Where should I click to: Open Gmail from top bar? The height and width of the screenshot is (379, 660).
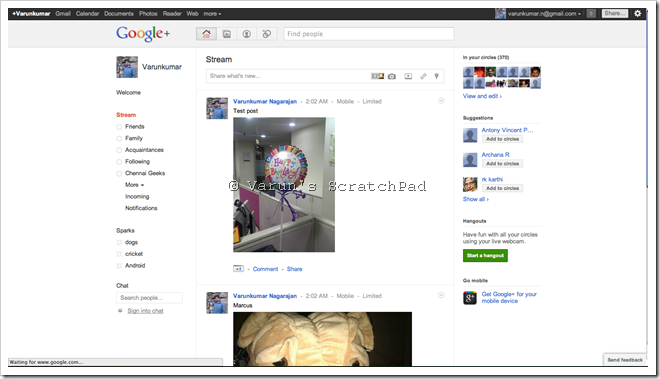coord(63,13)
